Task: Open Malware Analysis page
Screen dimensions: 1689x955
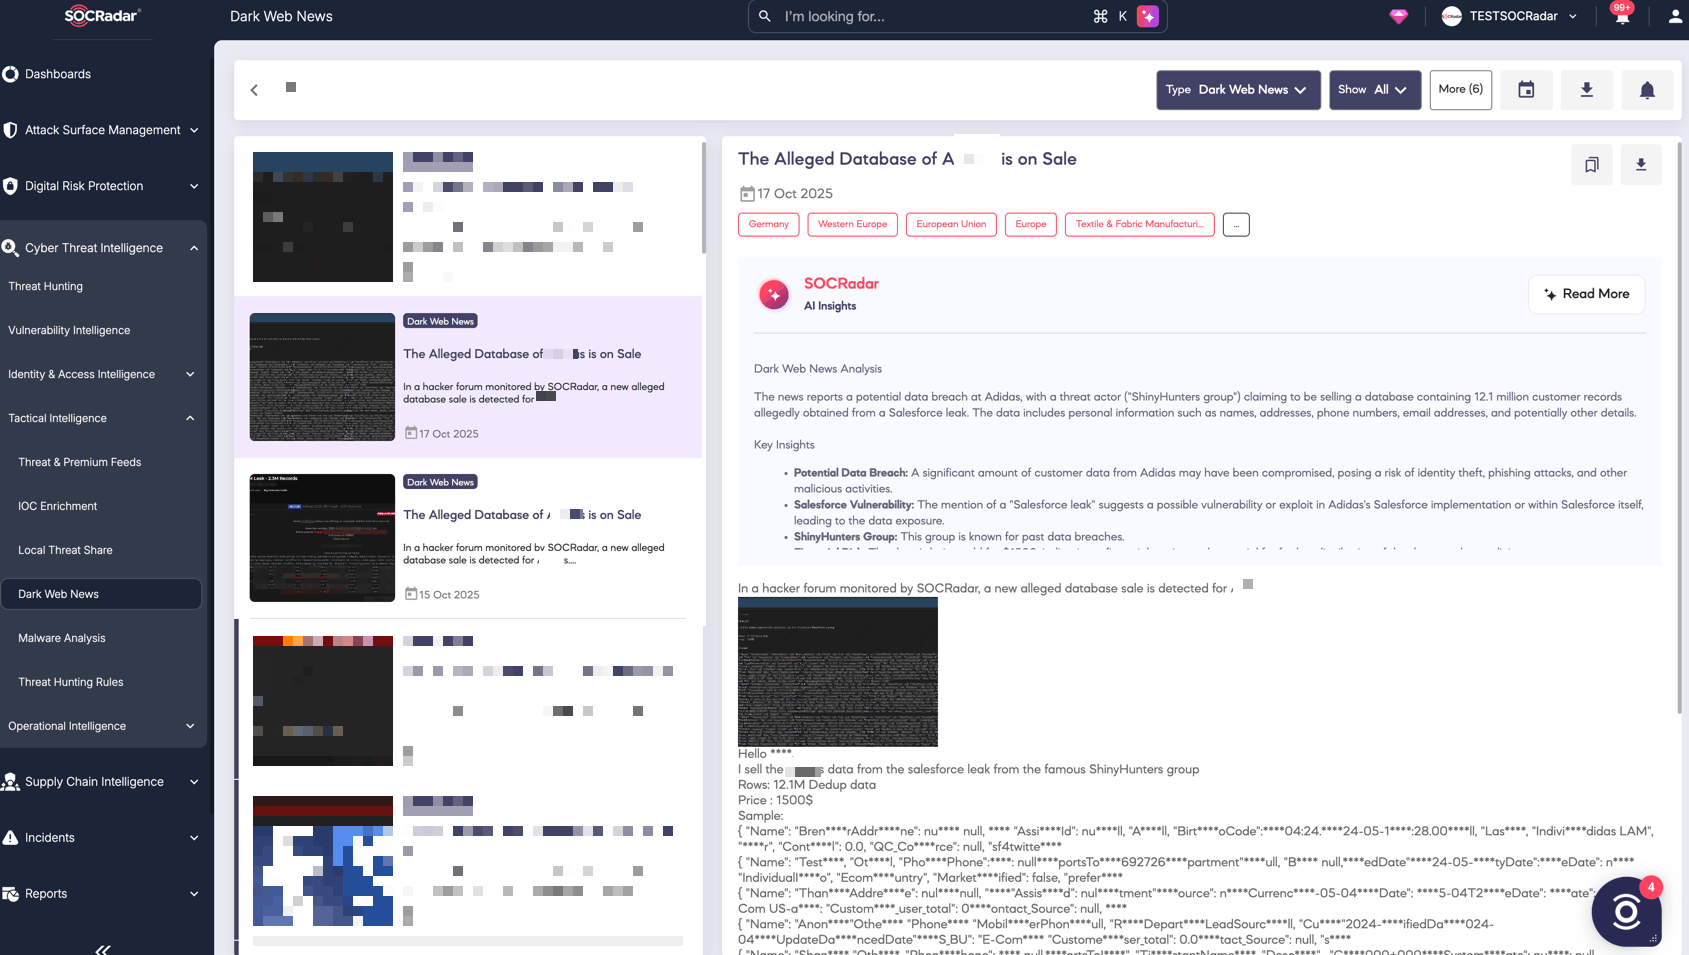Action: pos(61,638)
